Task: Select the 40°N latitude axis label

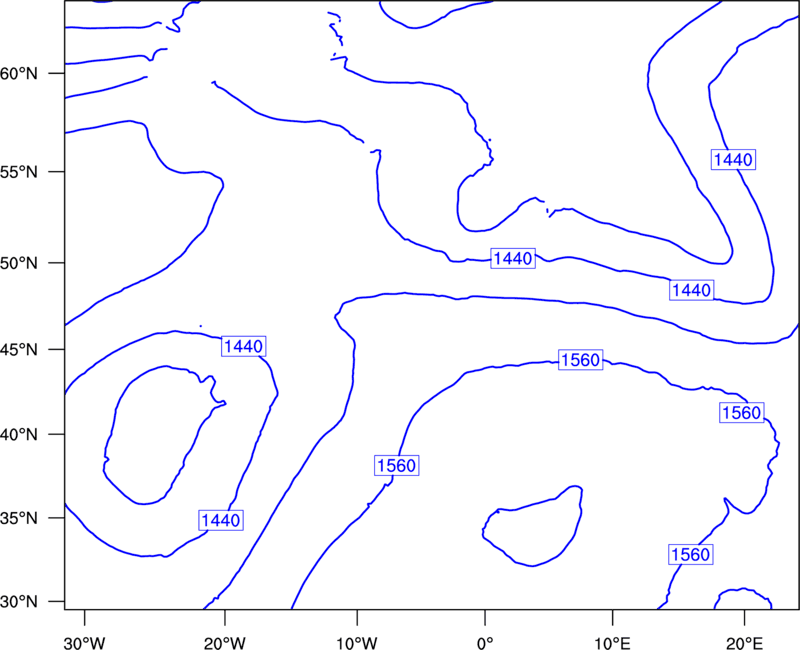Action: (x=19, y=435)
